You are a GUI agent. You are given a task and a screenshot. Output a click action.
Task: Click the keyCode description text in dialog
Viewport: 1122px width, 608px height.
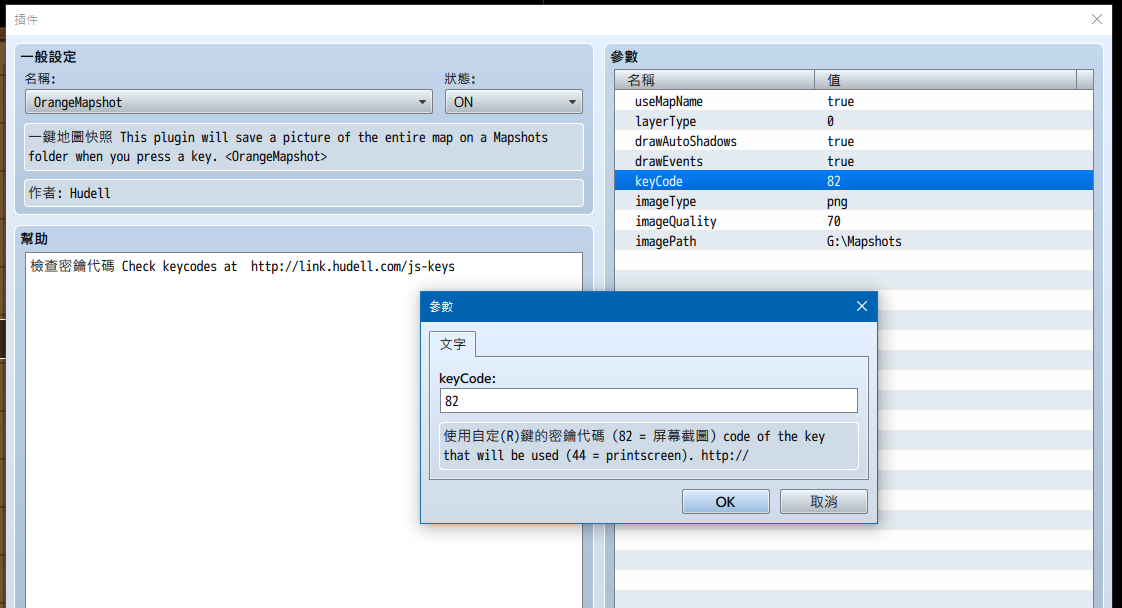(x=648, y=446)
